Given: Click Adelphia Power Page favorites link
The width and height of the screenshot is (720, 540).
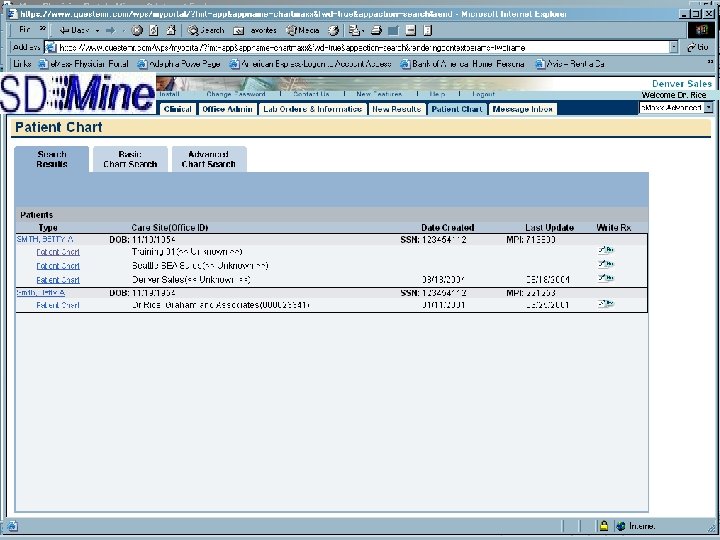Looking at the screenshot, I should [x=180, y=64].
